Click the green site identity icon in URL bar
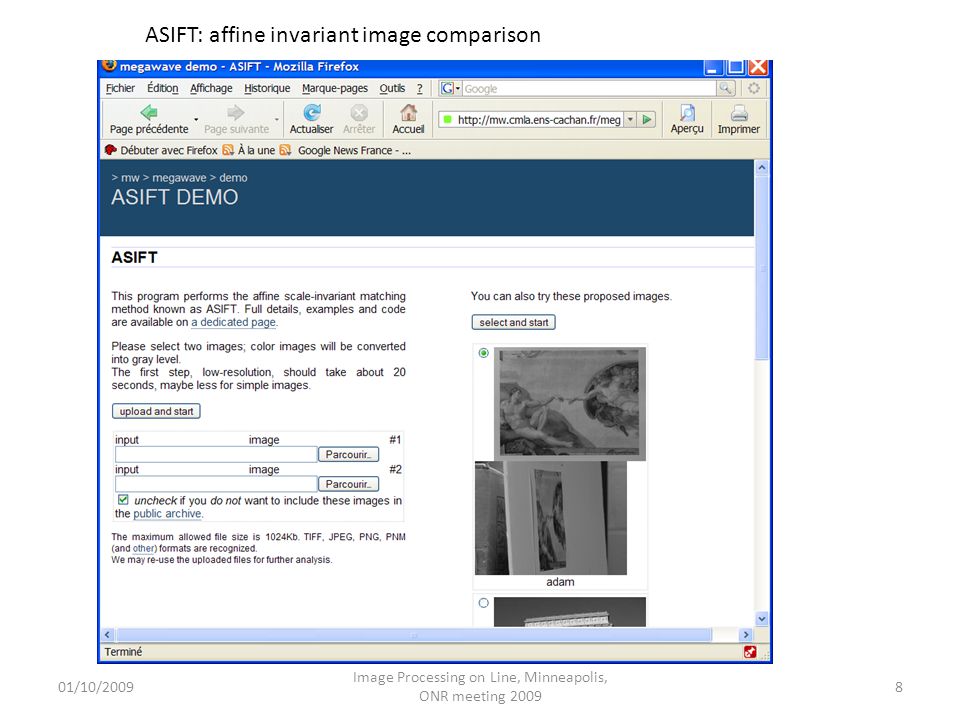The height and width of the screenshot is (720, 960). (448, 119)
